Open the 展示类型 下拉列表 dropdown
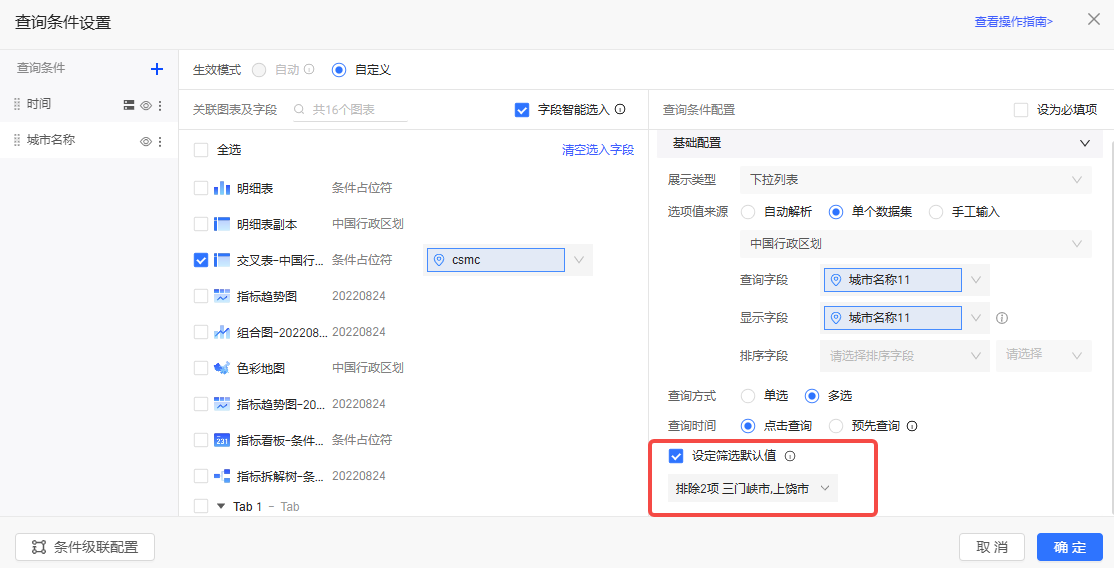The height and width of the screenshot is (568, 1114). pyautogui.click(x=915, y=180)
